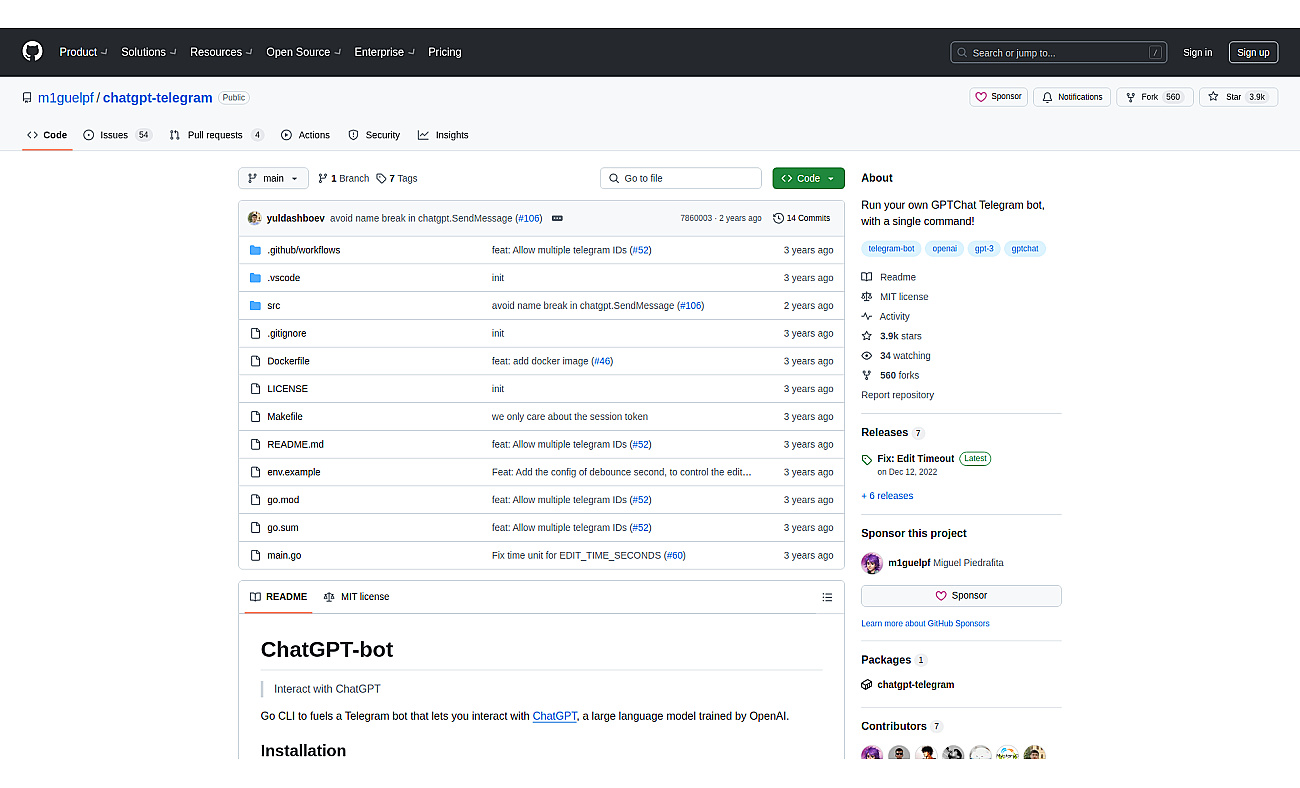This screenshot has width=1300, height=788.
Task: Open the .github/workflows folder
Action: pyautogui.click(x=303, y=250)
